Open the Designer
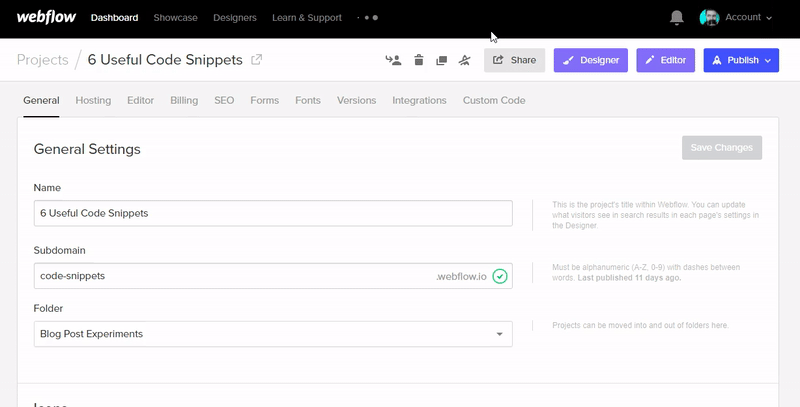 [x=591, y=60]
